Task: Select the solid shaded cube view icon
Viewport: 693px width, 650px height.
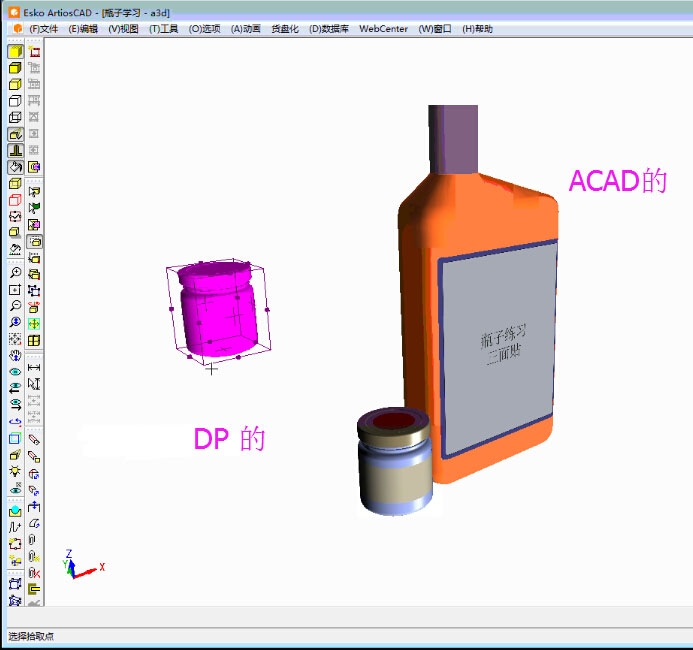Action: [x=15, y=51]
